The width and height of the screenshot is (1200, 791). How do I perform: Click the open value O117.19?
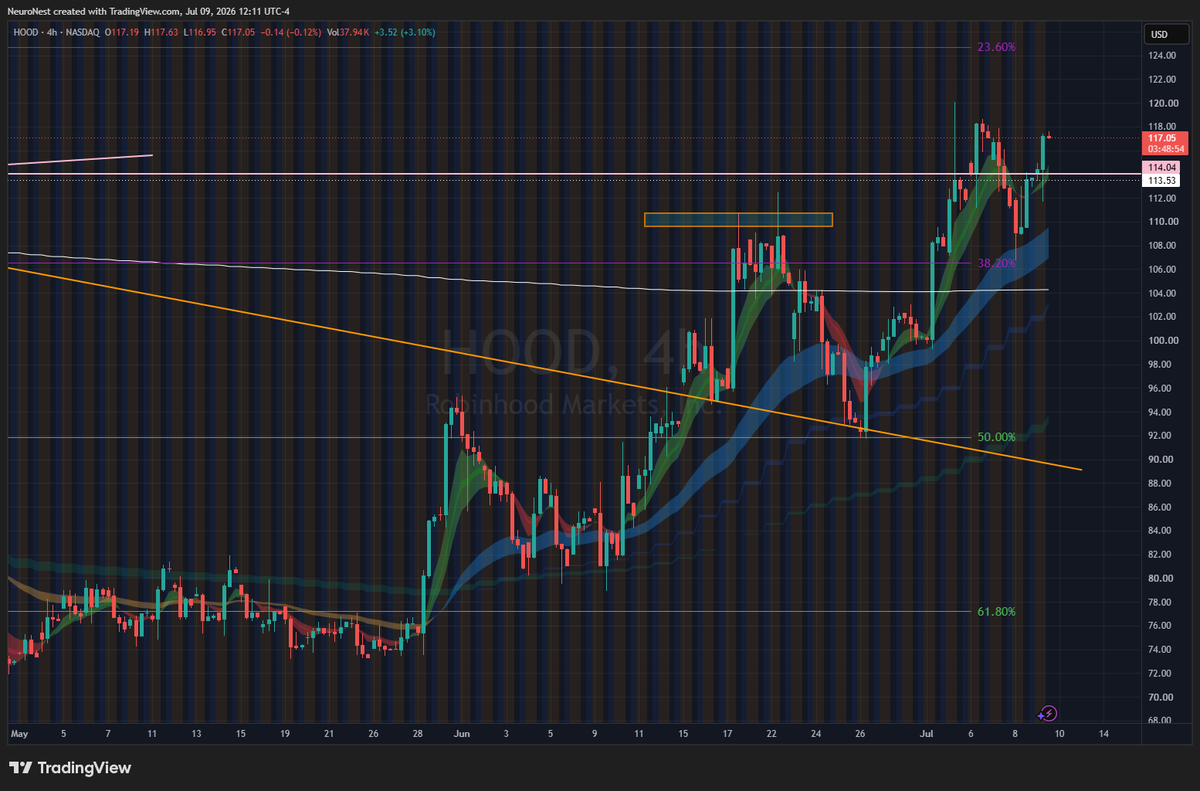pos(120,33)
